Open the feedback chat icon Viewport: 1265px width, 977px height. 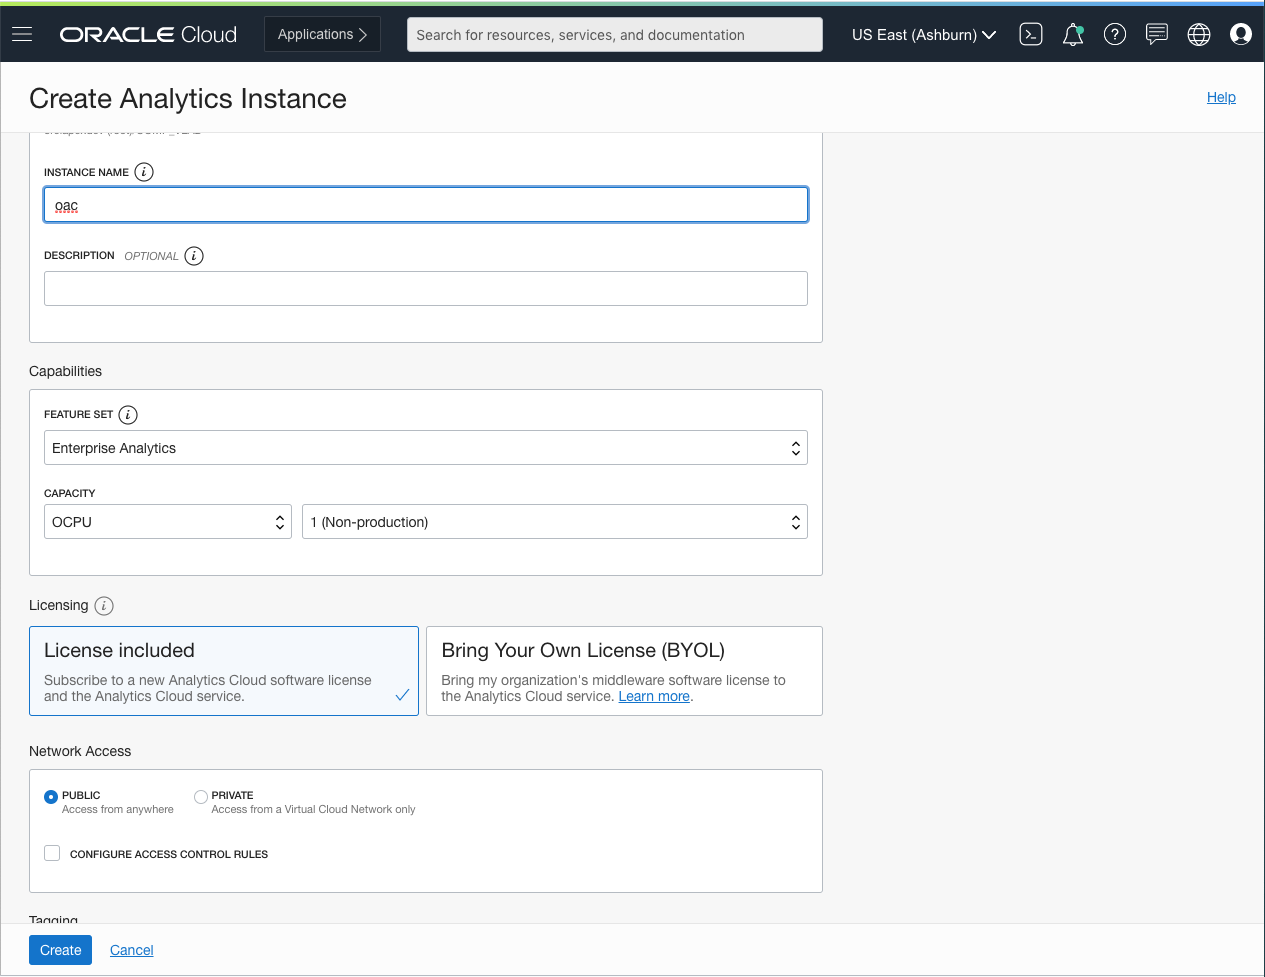click(1156, 33)
